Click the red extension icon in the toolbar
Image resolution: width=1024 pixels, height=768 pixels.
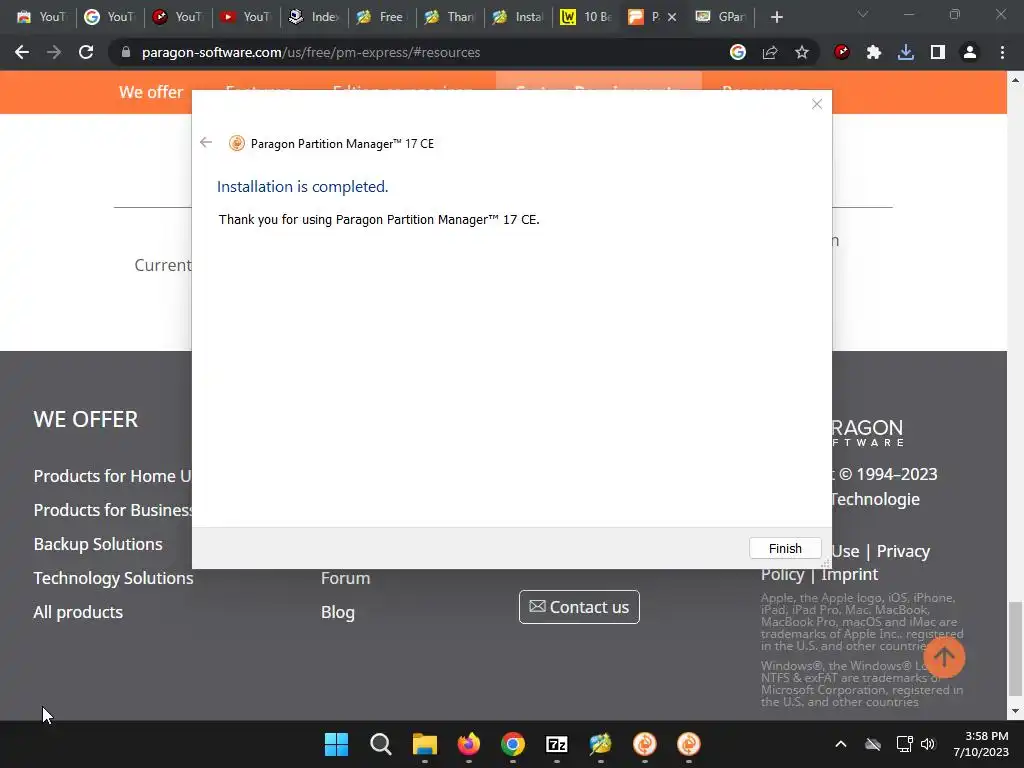[842, 52]
